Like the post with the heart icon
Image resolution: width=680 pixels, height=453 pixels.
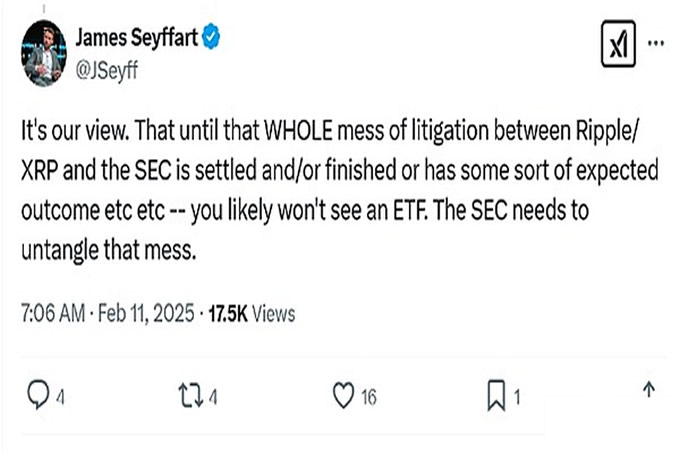[x=343, y=396]
